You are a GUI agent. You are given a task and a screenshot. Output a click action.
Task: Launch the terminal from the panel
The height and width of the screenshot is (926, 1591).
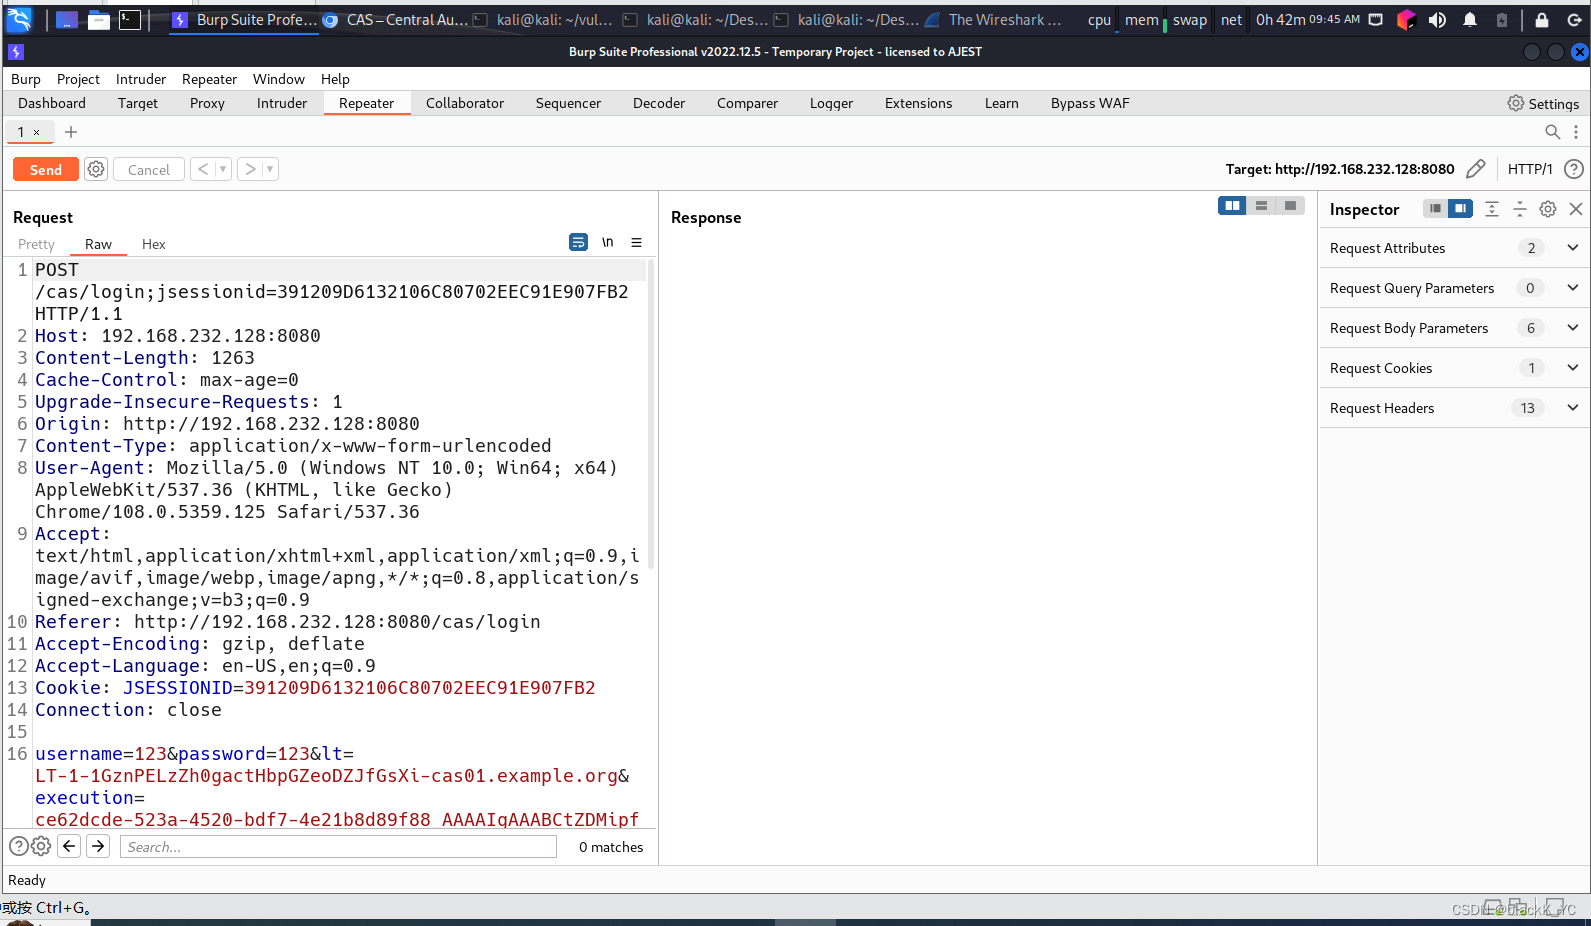(x=130, y=19)
